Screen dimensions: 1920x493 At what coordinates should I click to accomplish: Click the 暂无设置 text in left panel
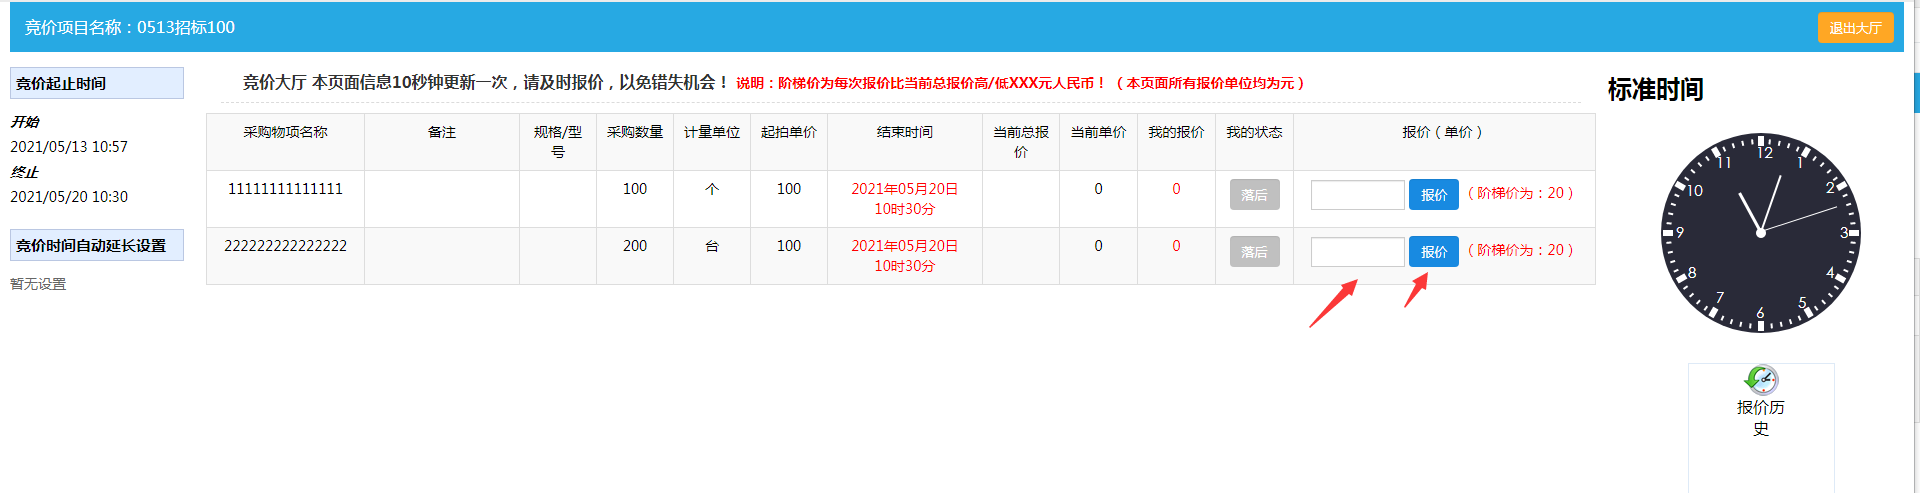(x=38, y=284)
